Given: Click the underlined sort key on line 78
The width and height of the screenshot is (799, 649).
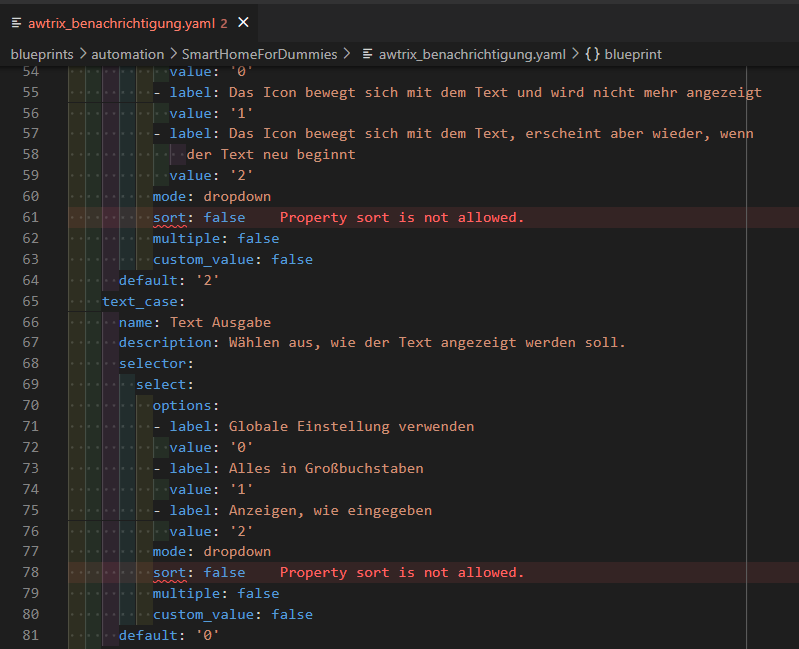Looking at the screenshot, I should [169, 573].
